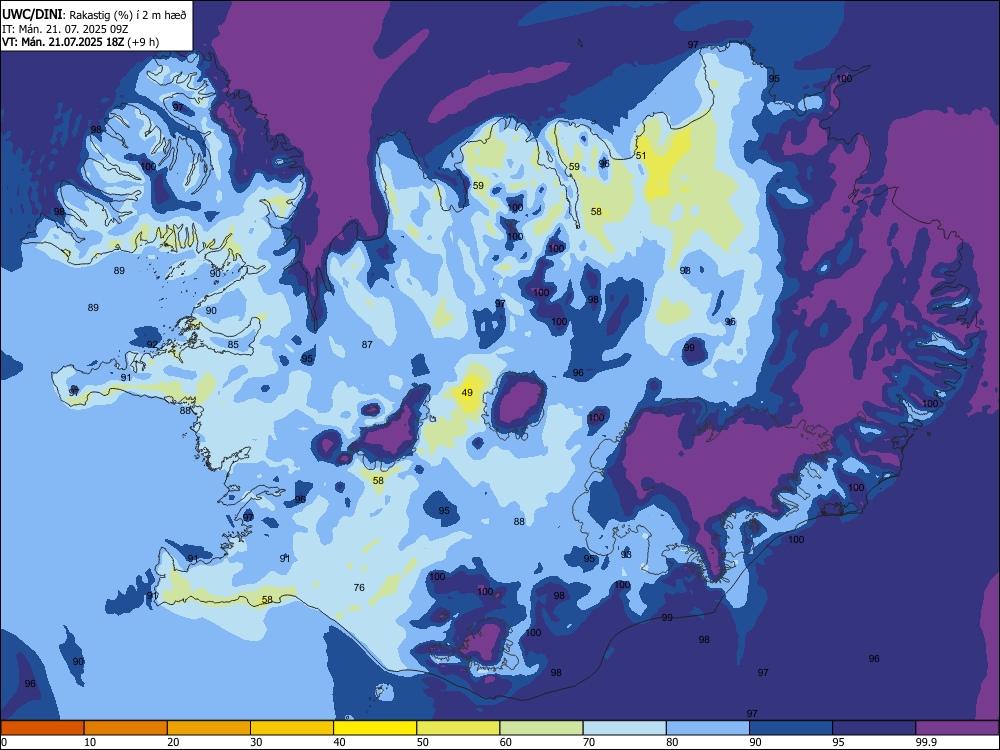
Task: Click the legend scale label '20'
Action: point(173,742)
